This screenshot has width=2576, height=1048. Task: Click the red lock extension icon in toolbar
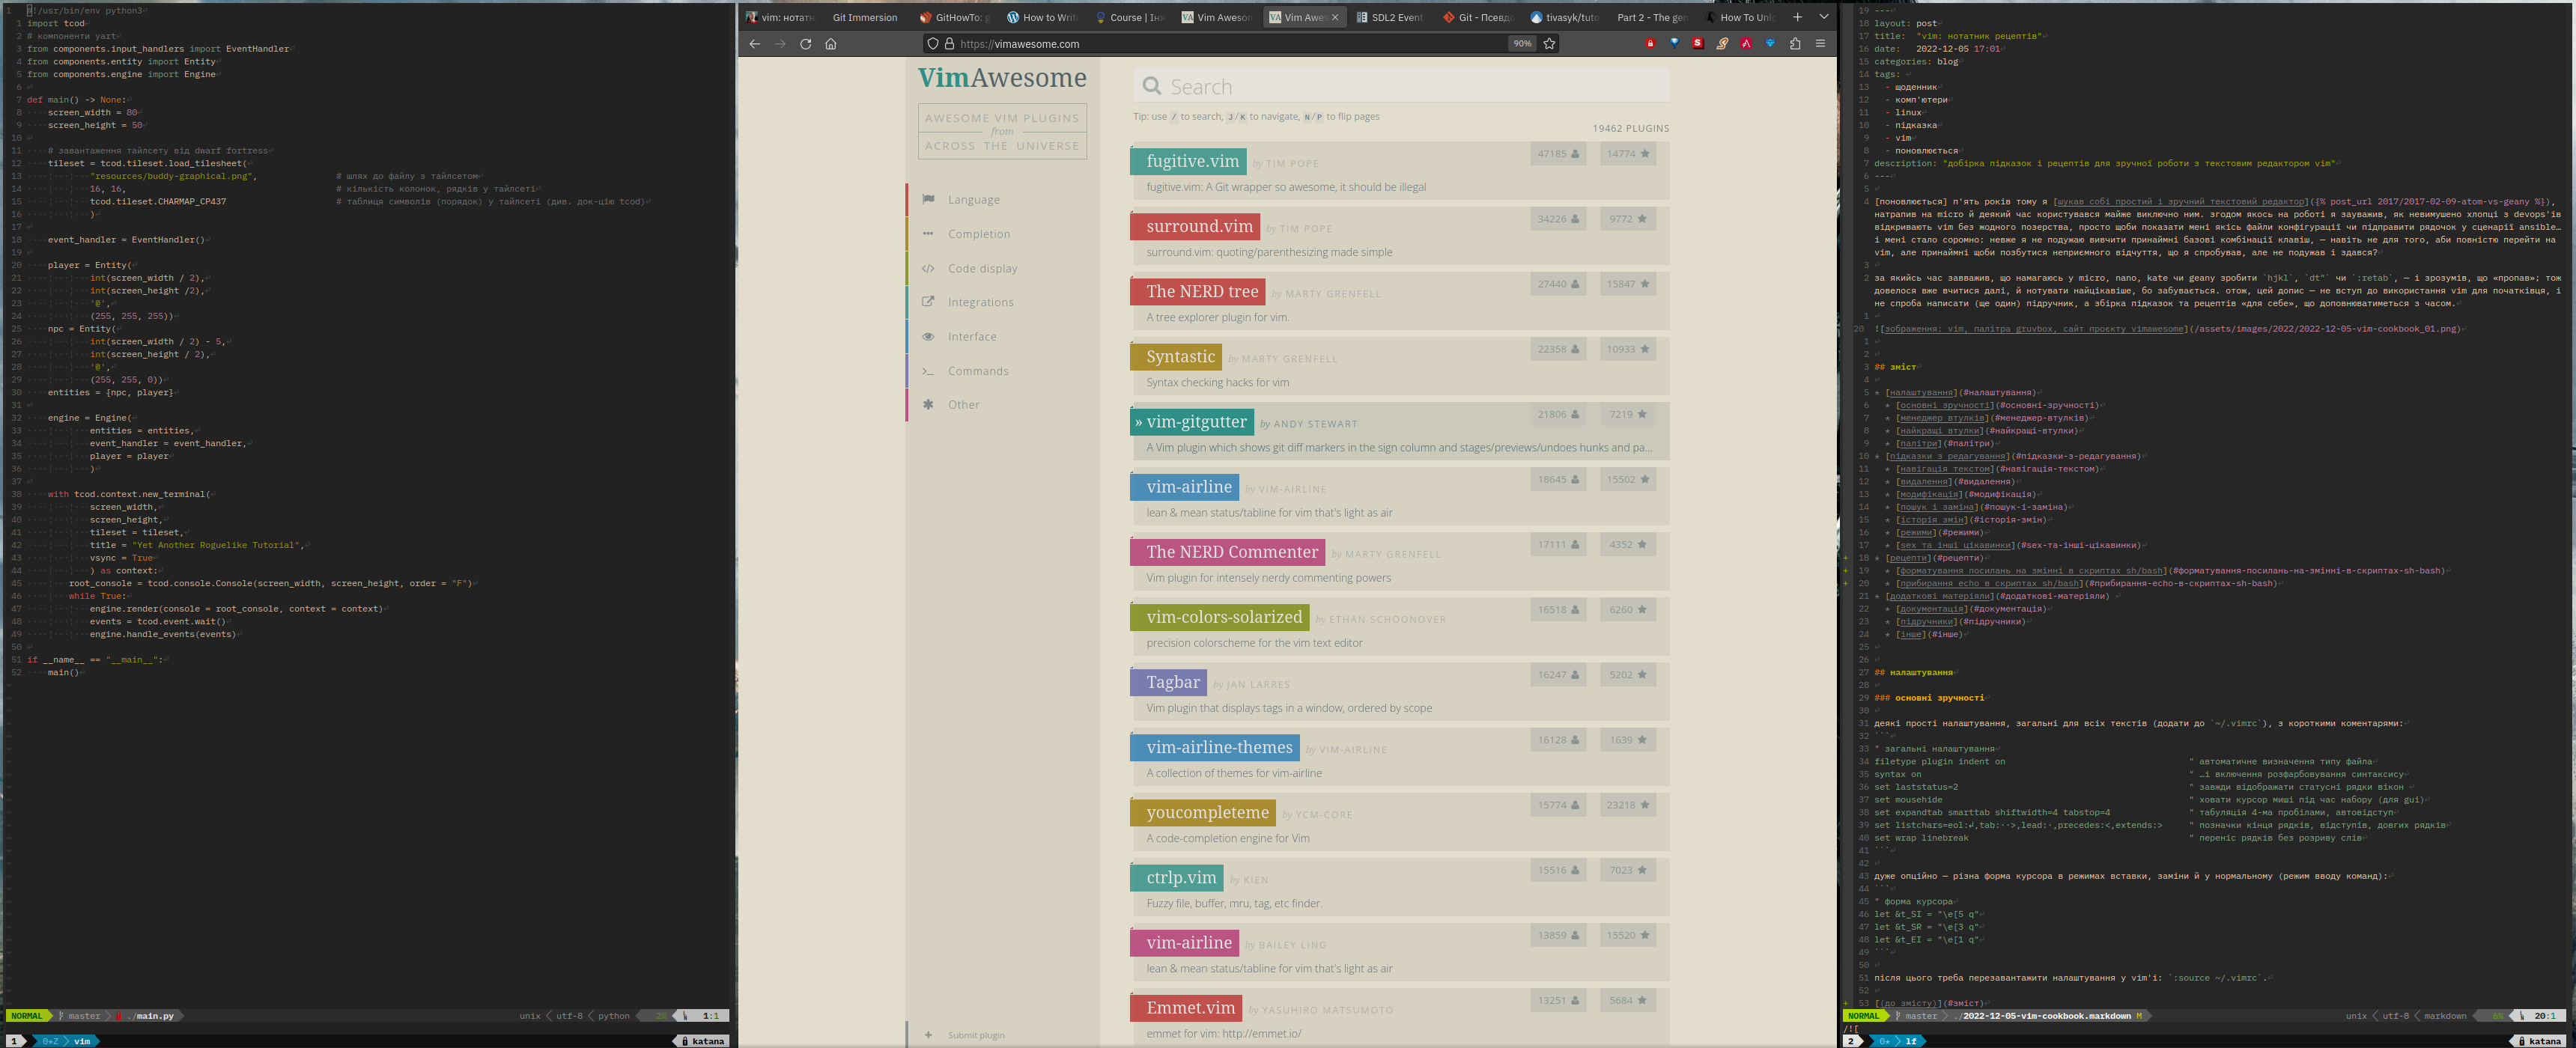pos(1650,44)
